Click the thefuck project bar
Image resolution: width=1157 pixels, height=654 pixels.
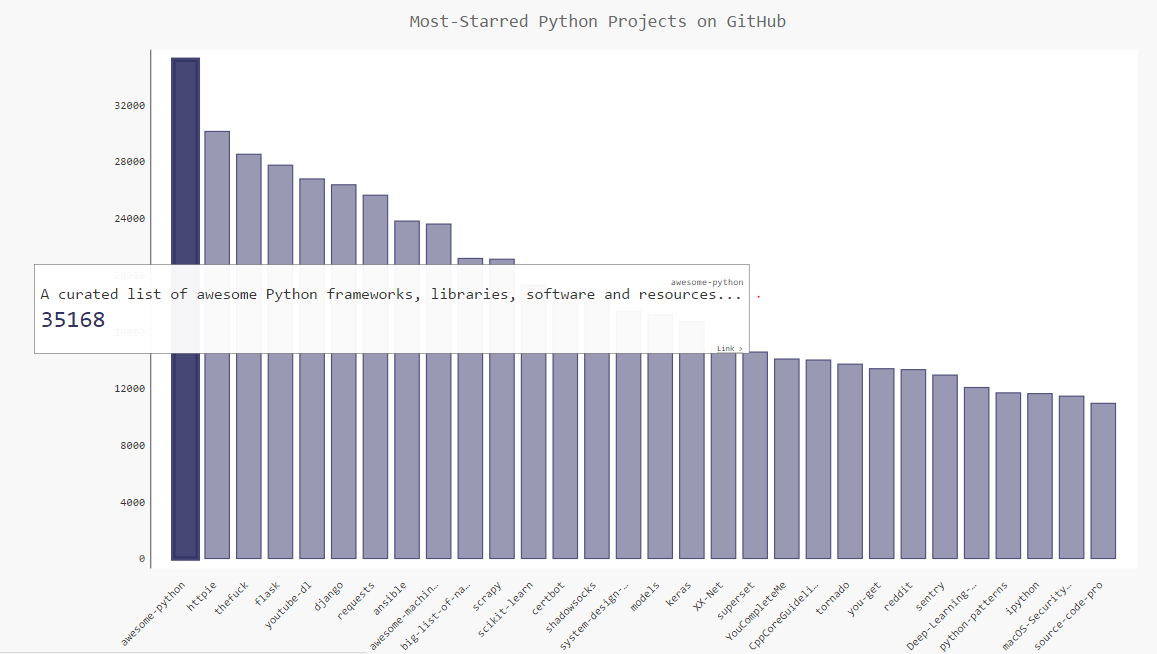click(249, 357)
